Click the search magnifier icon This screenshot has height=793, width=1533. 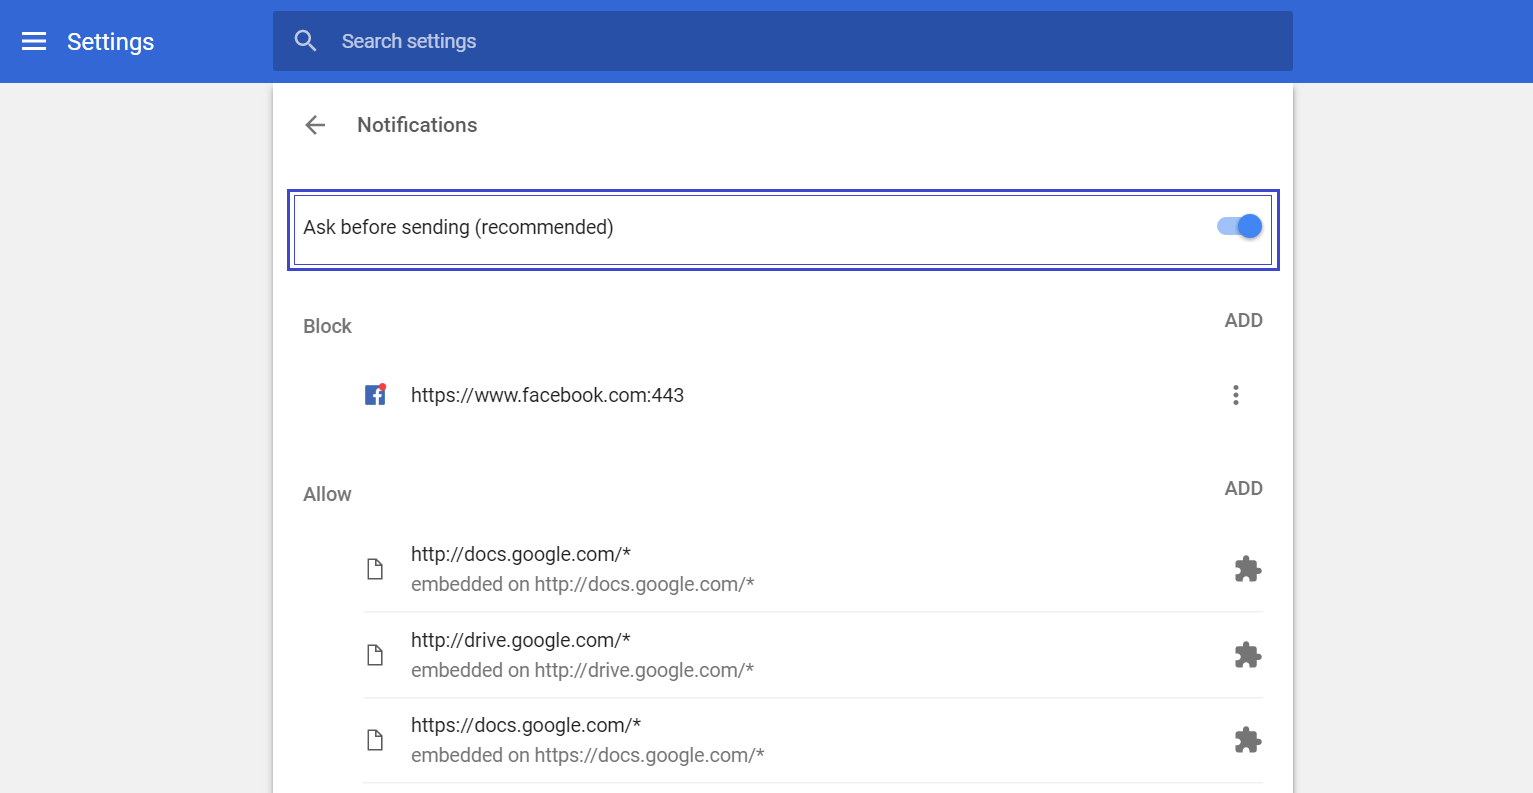(306, 41)
